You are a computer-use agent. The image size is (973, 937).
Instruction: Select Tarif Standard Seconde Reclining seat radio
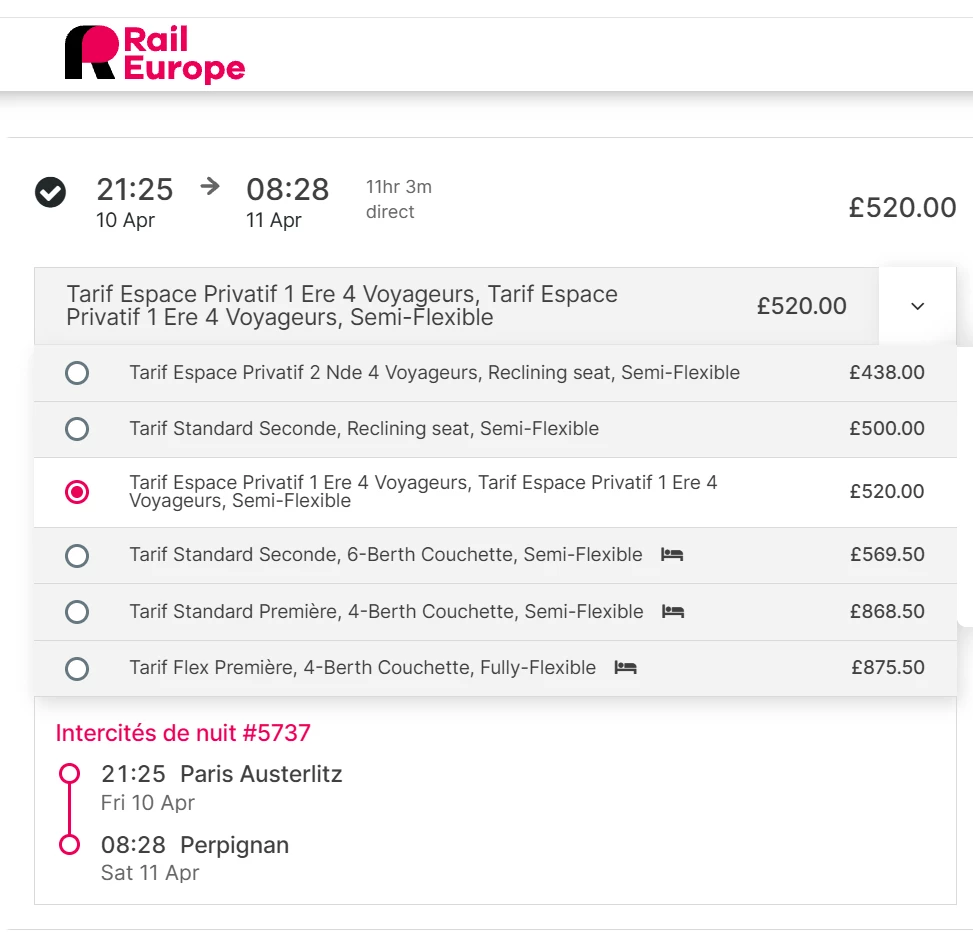pyautogui.click(x=77, y=429)
